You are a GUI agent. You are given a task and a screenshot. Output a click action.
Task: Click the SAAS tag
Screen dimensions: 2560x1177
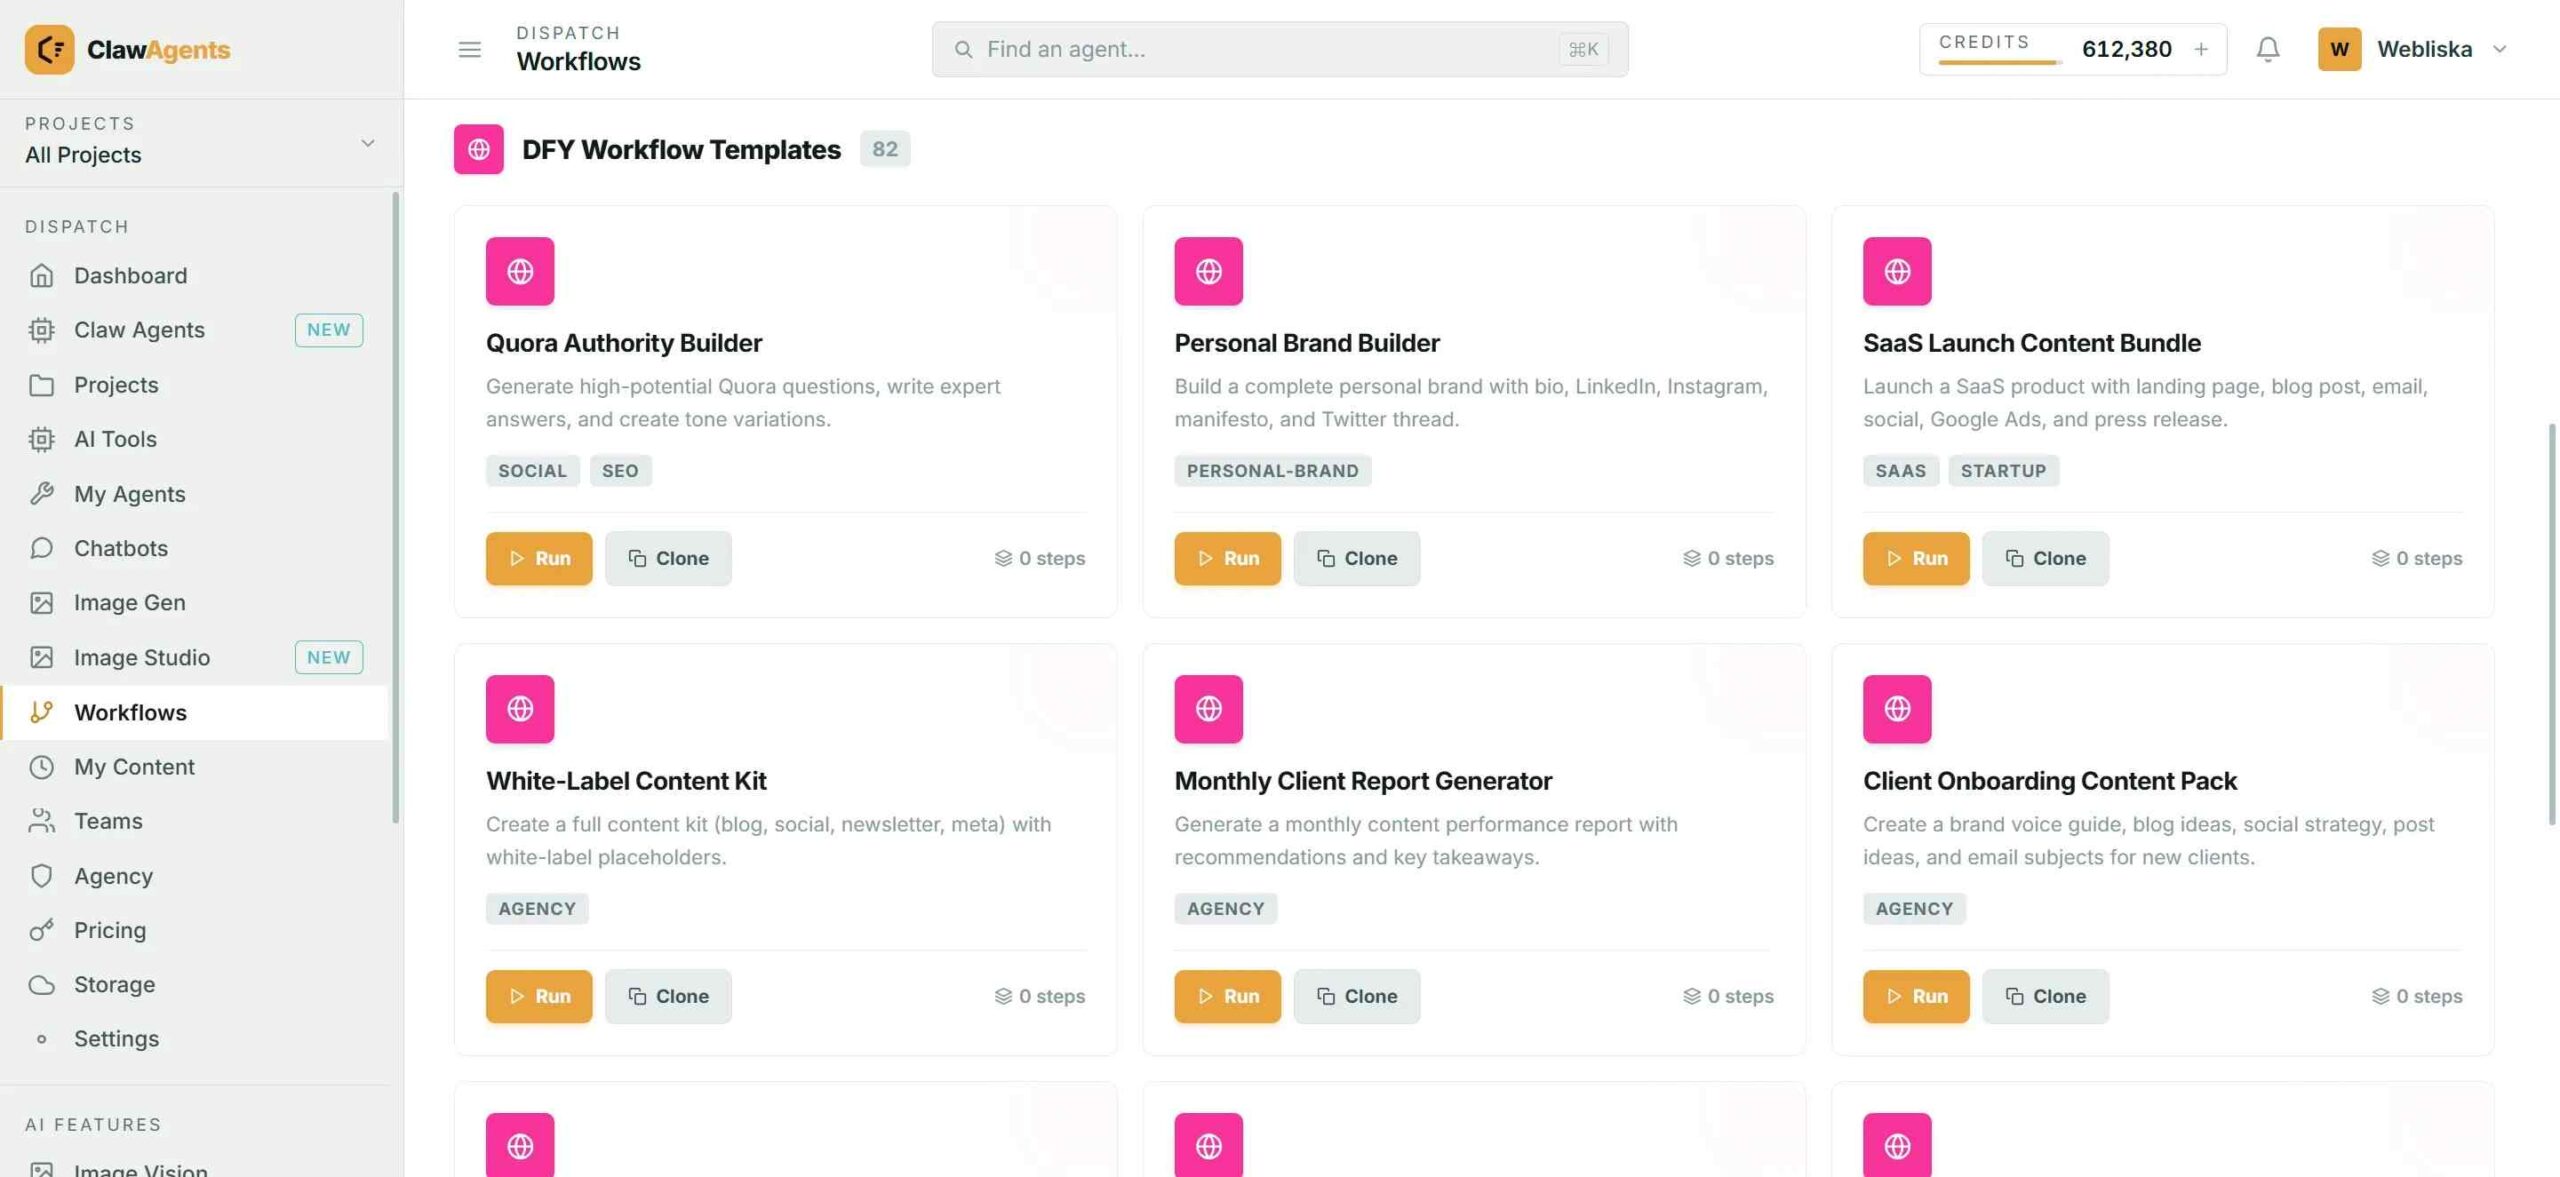coord(1900,471)
